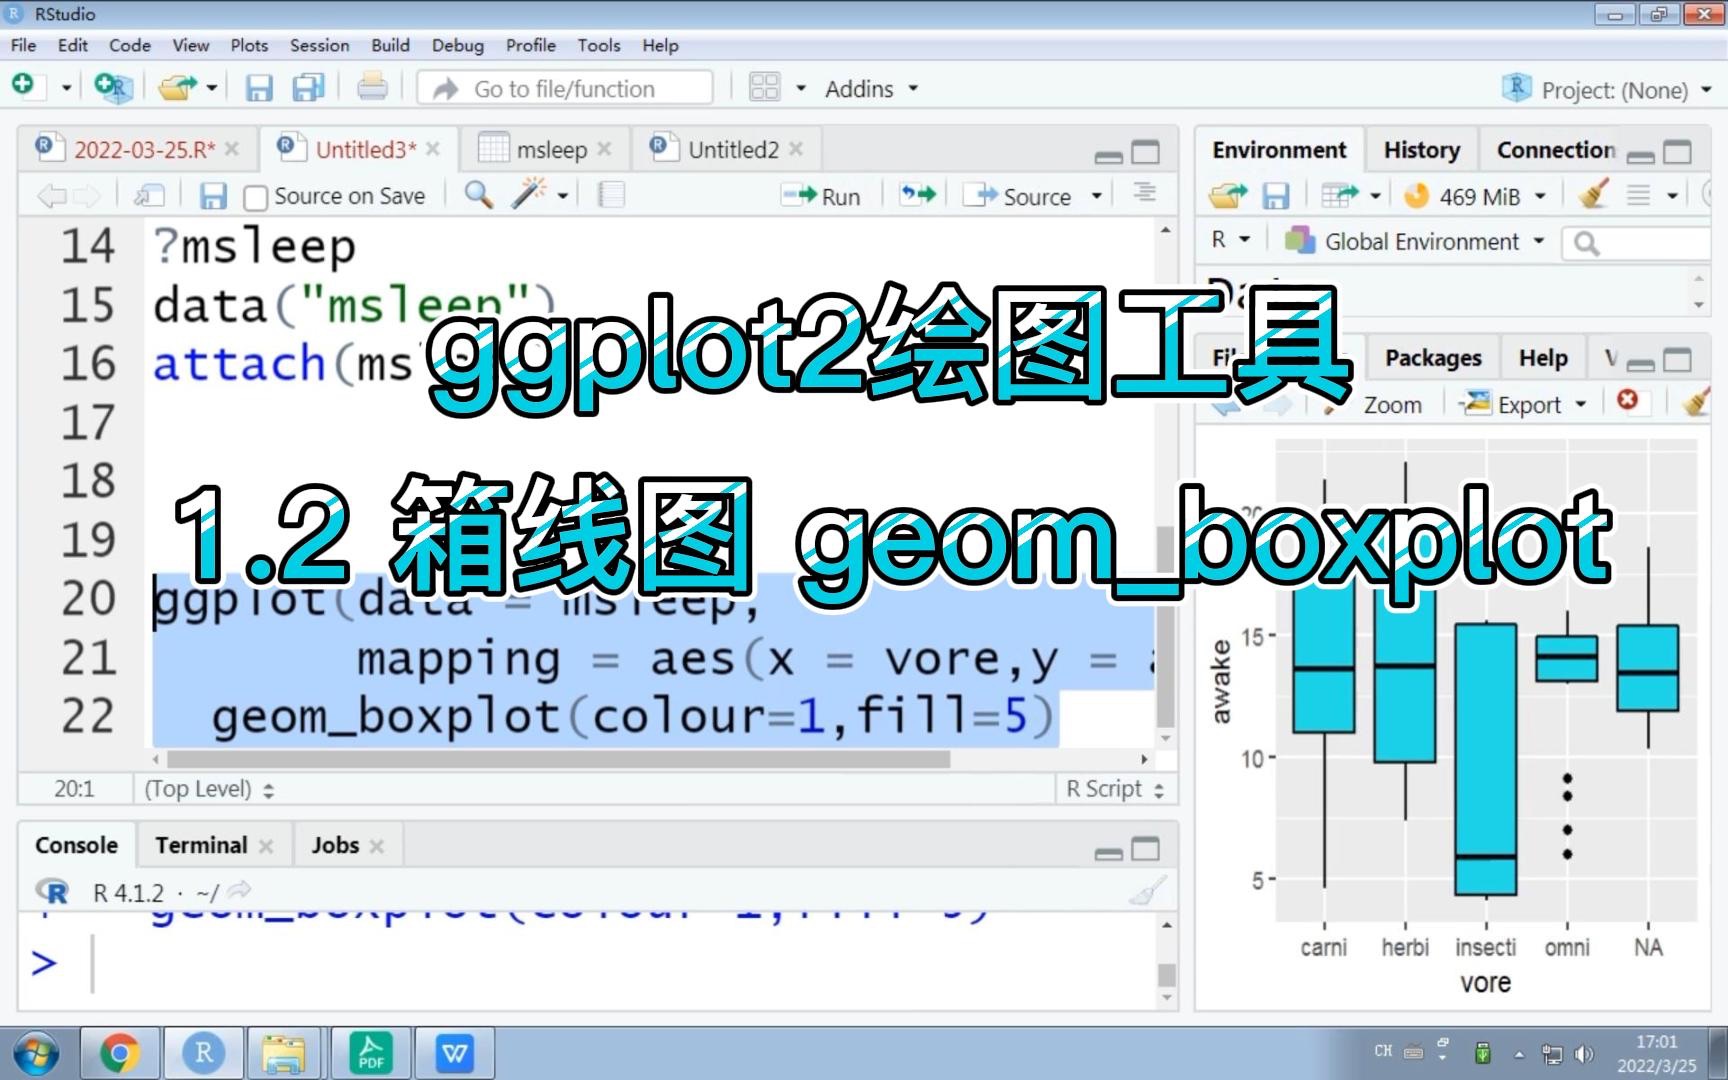Re-run the previous code region
The image size is (1728, 1080).
point(916,195)
